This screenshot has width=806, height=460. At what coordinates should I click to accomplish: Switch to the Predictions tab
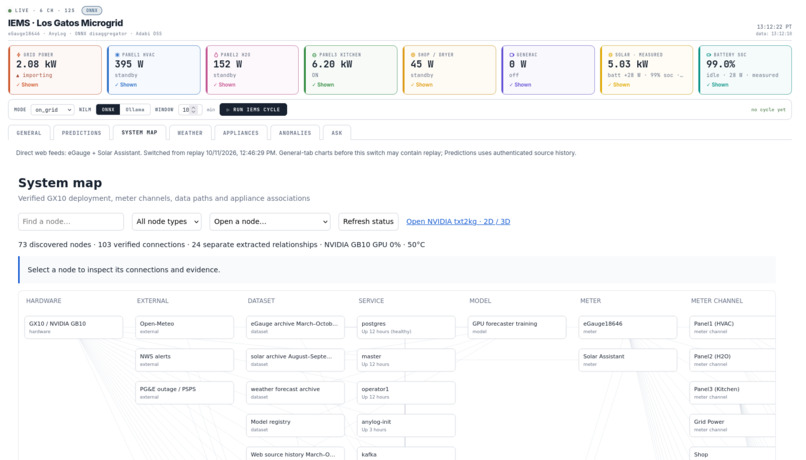coord(81,133)
